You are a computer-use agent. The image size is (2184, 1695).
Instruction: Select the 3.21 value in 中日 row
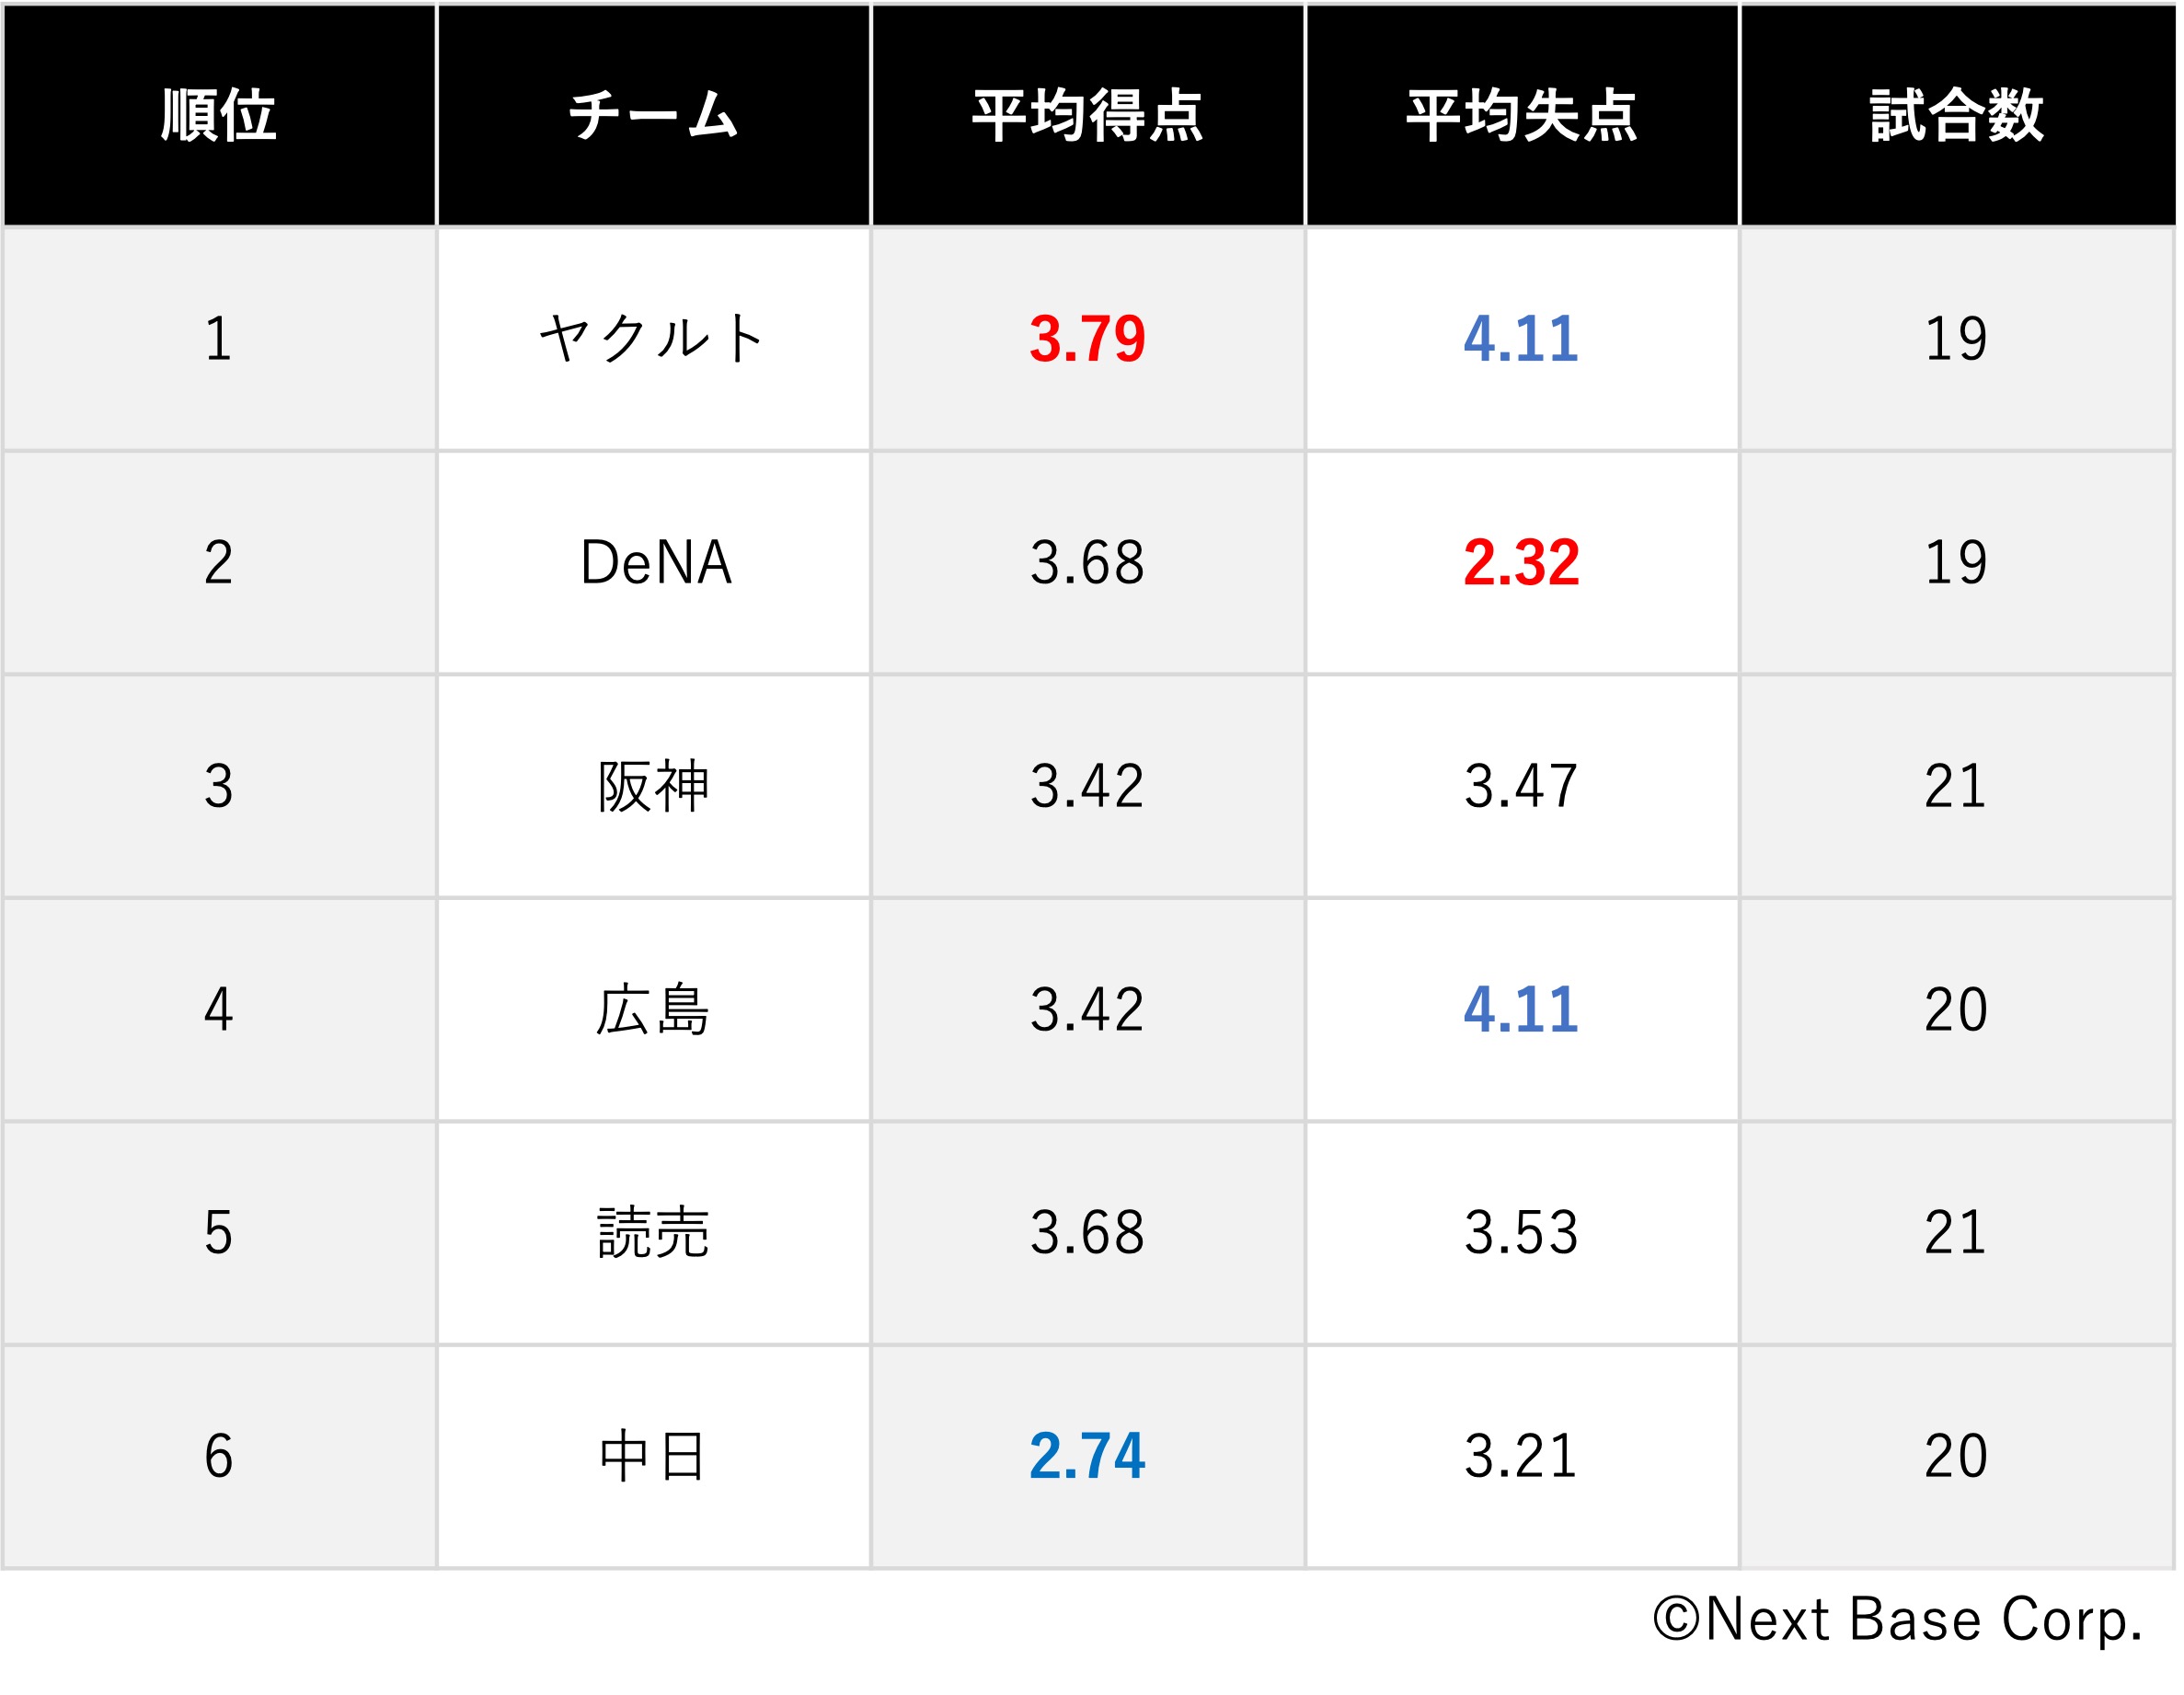click(1521, 1455)
